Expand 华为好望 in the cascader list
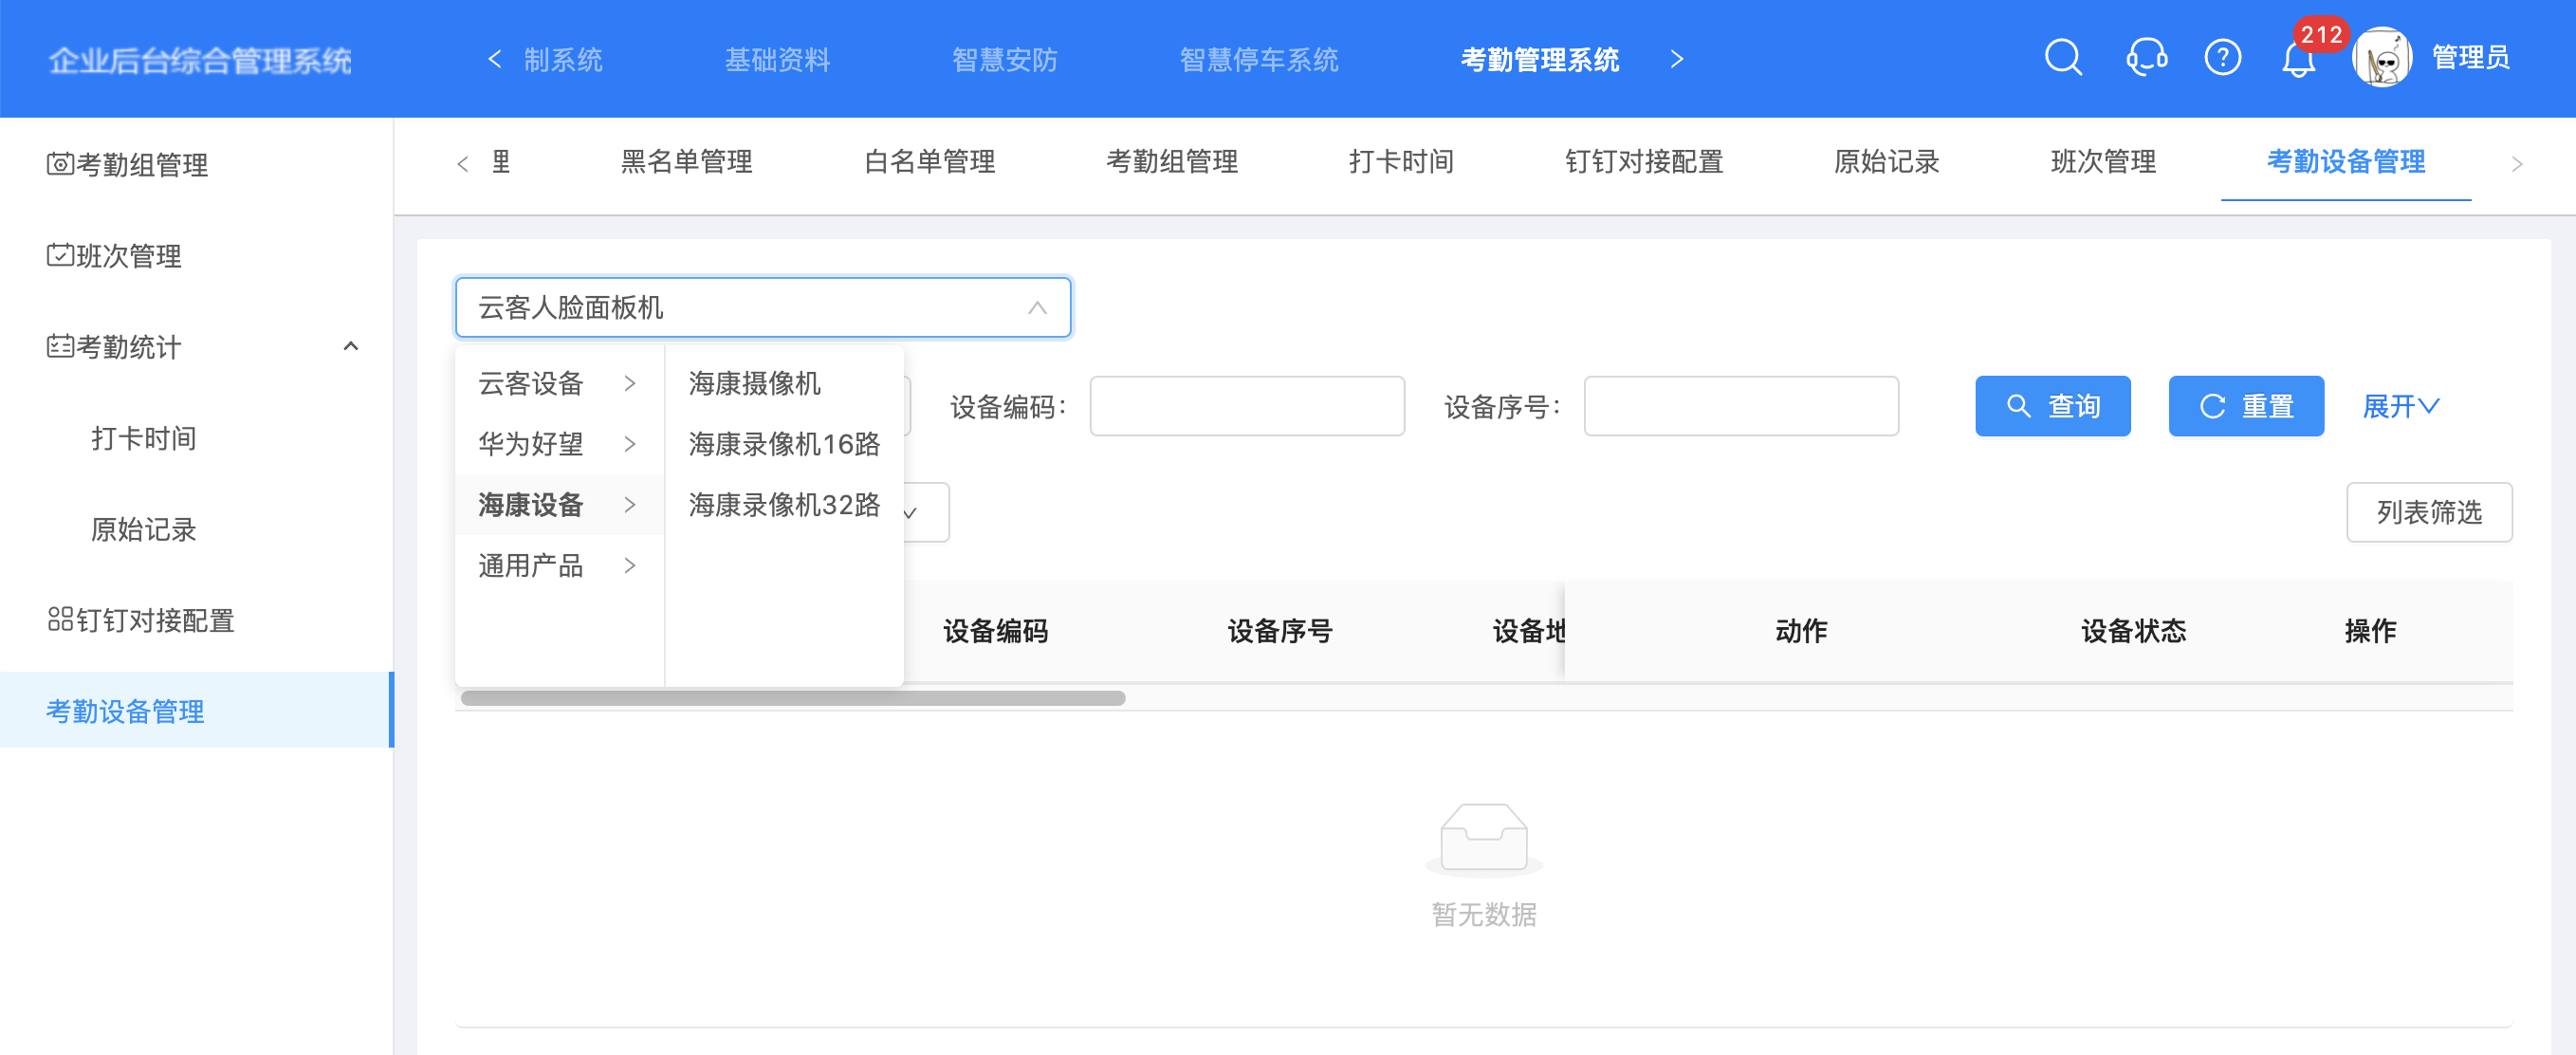 (559, 443)
